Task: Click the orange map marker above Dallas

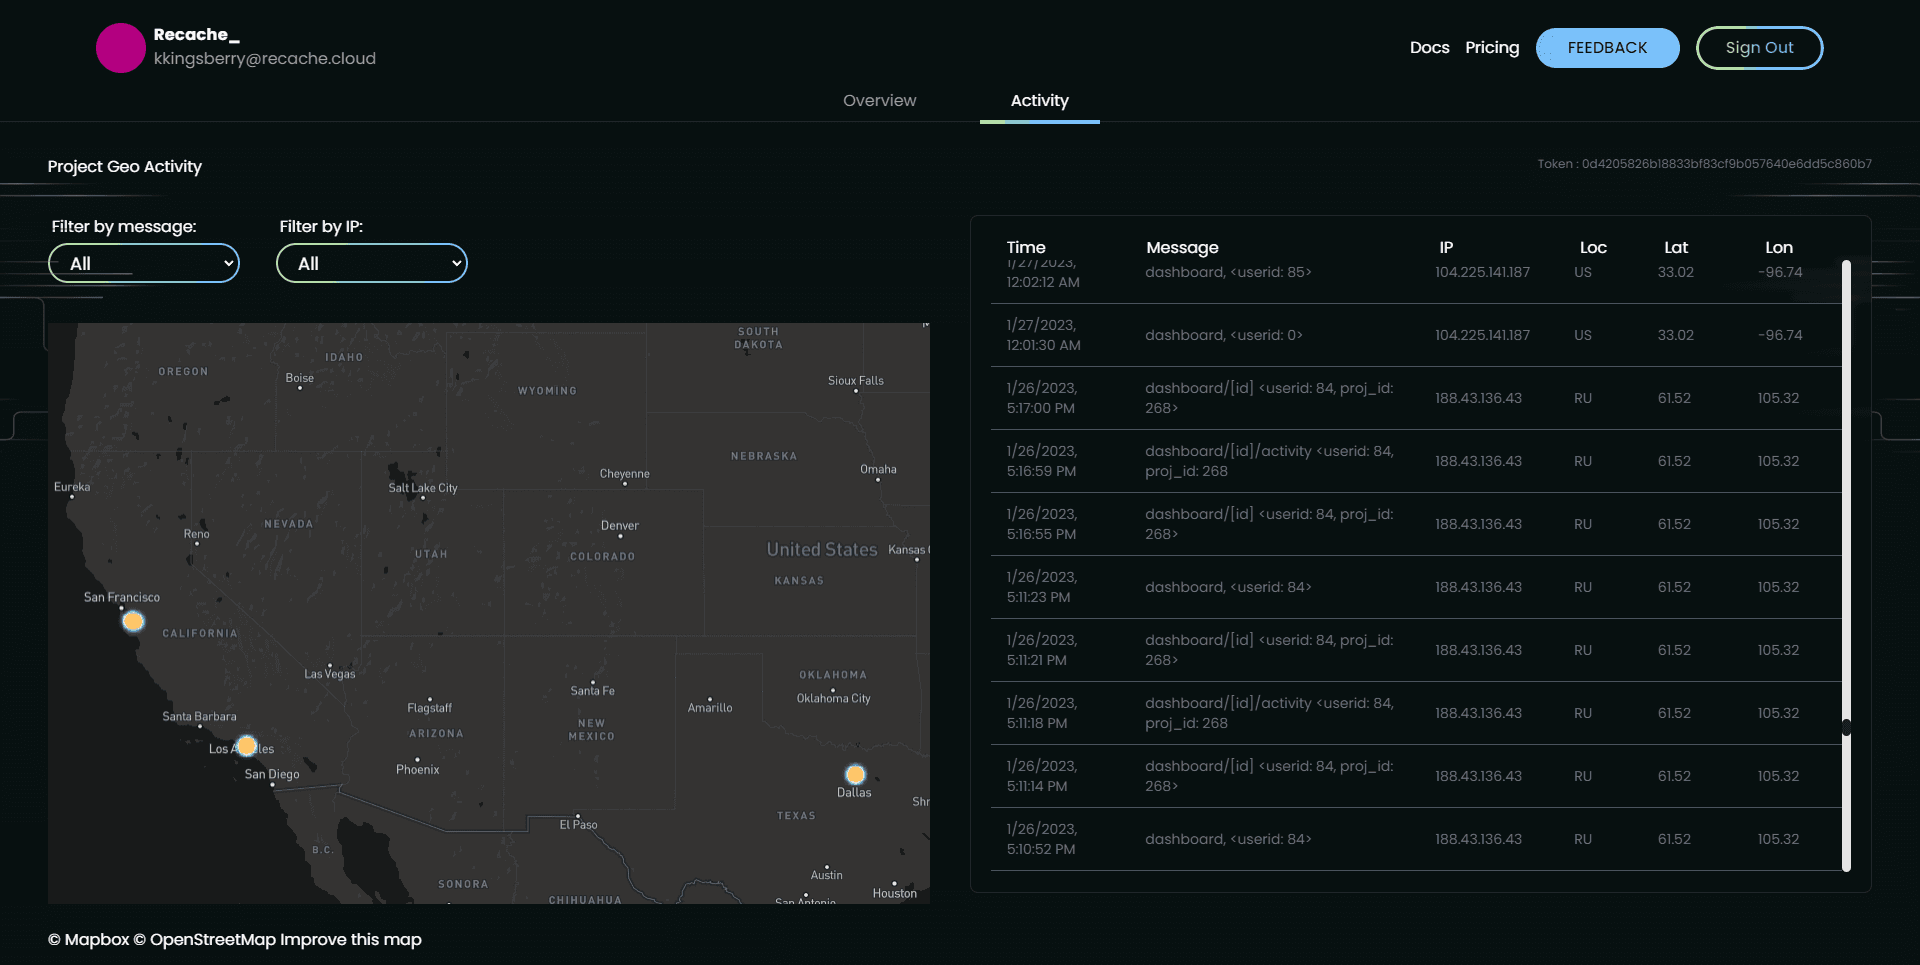Action: coord(855,774)
